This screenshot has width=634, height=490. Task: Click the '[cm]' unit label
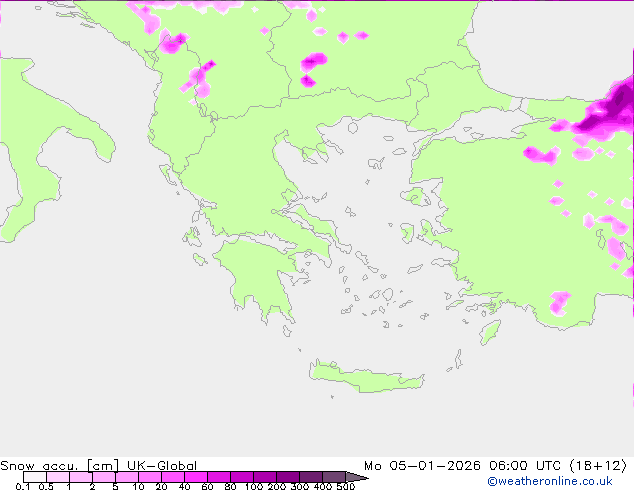104,465
